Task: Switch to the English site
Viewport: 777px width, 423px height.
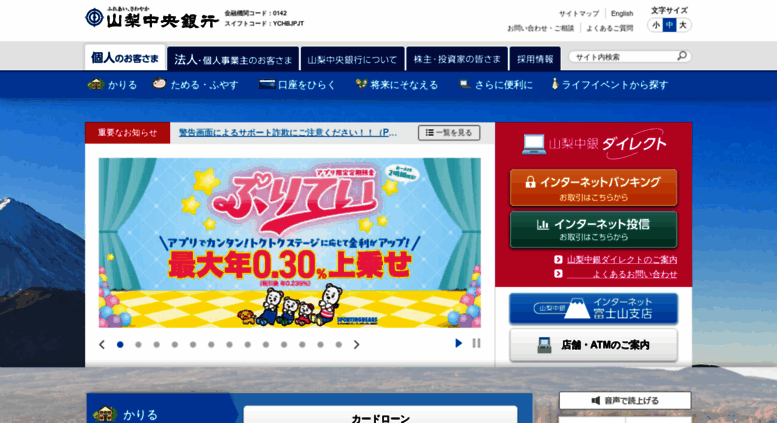Action: coord(622,13)
